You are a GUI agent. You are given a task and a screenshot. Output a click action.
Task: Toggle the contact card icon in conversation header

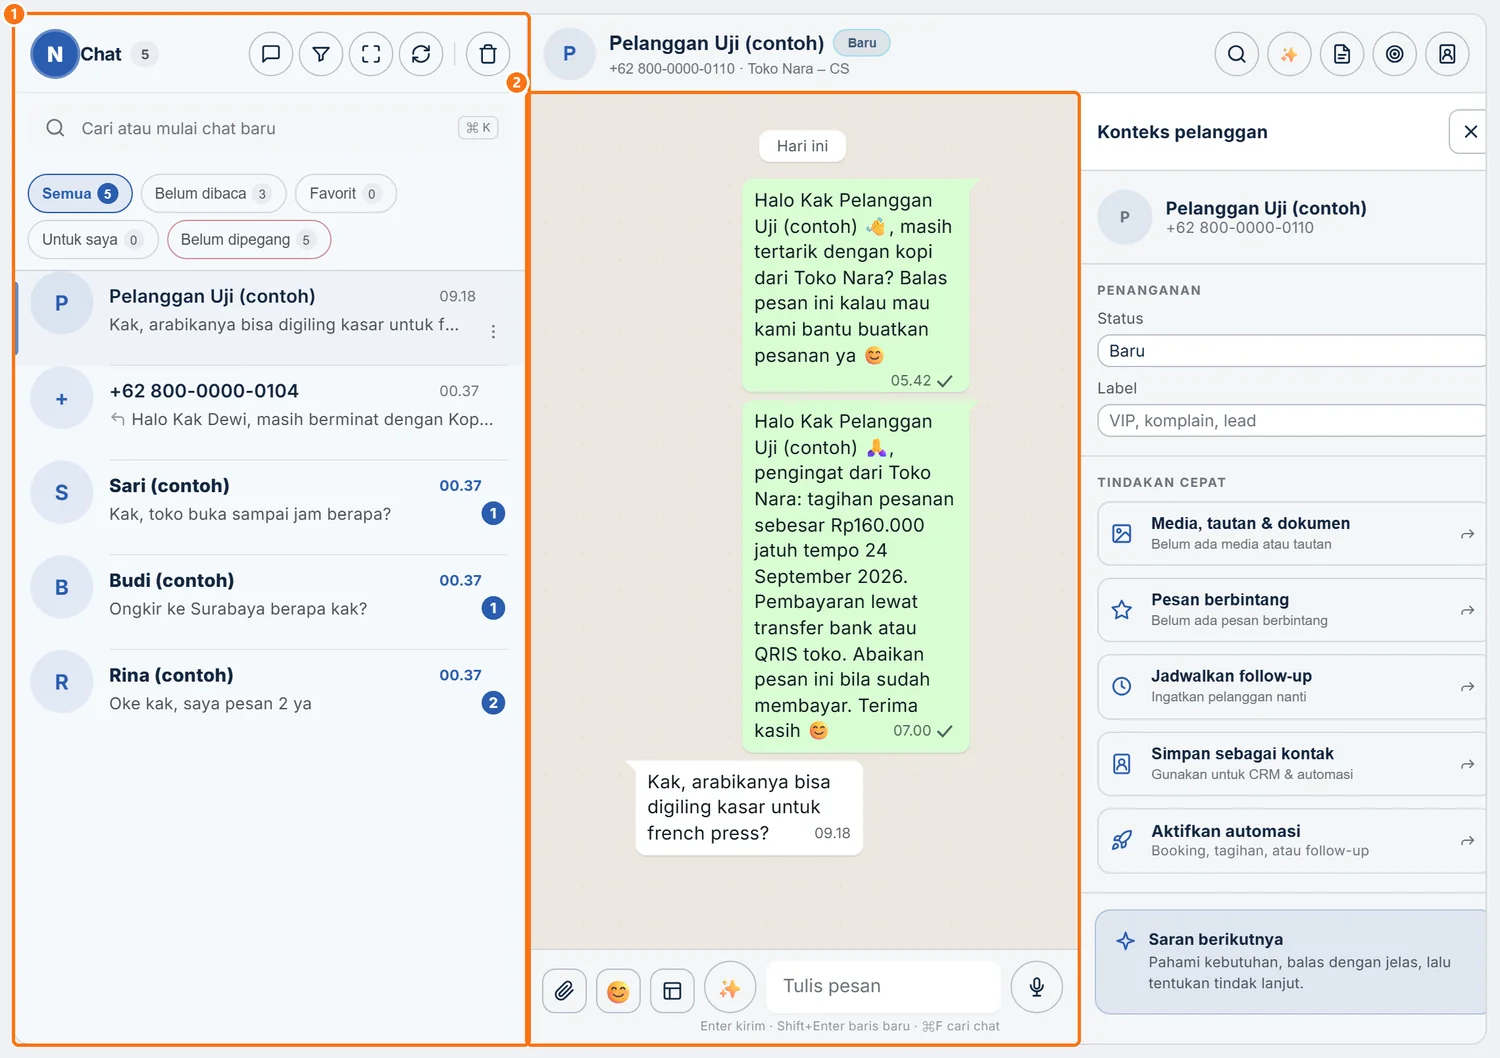coord(1447,54)
